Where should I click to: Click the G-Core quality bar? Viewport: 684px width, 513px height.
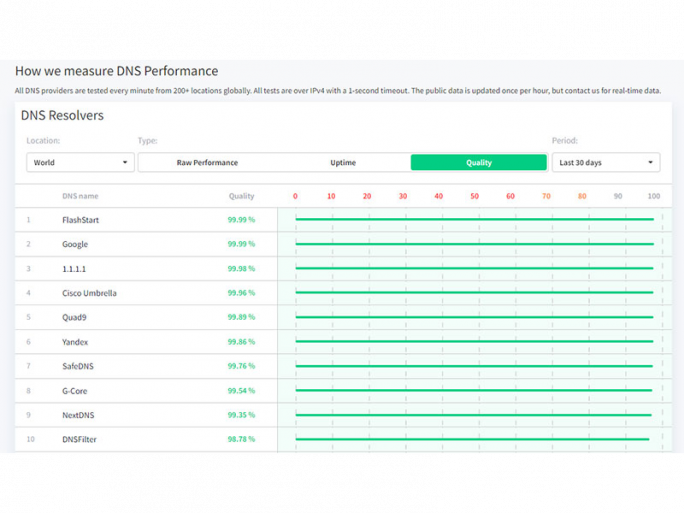pyautogui.click(x=474, y=390)
